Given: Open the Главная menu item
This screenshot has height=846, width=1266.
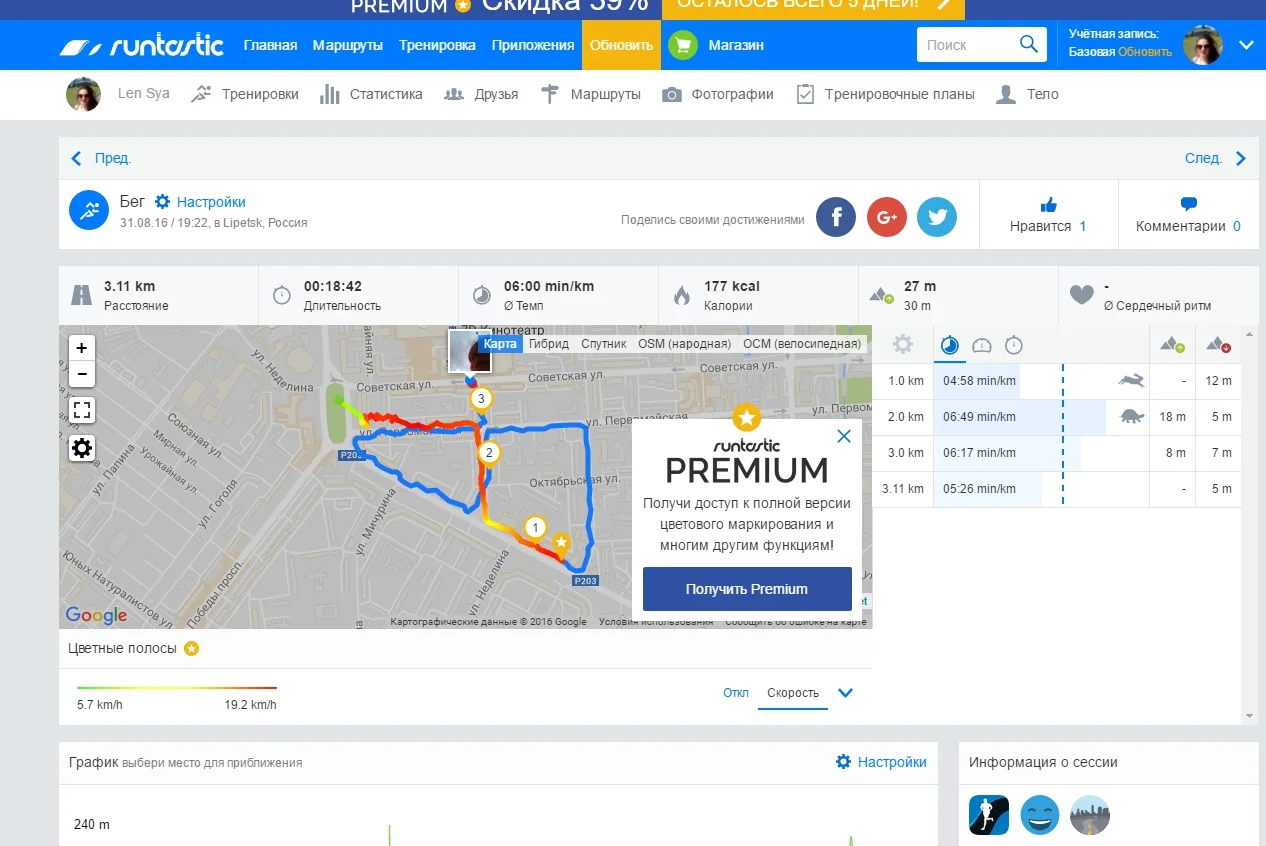Looking at the screenshot, I should pyautogui.click(x=270, y=45).
